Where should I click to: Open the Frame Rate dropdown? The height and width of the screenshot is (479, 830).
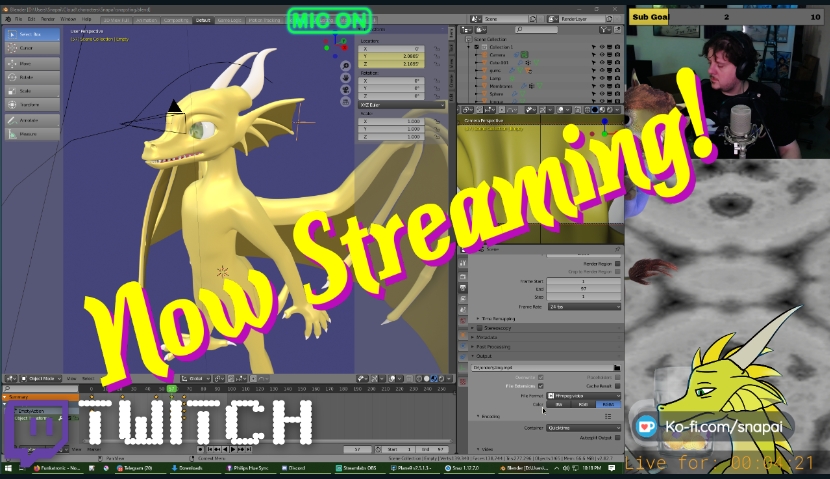coord(584,307)
